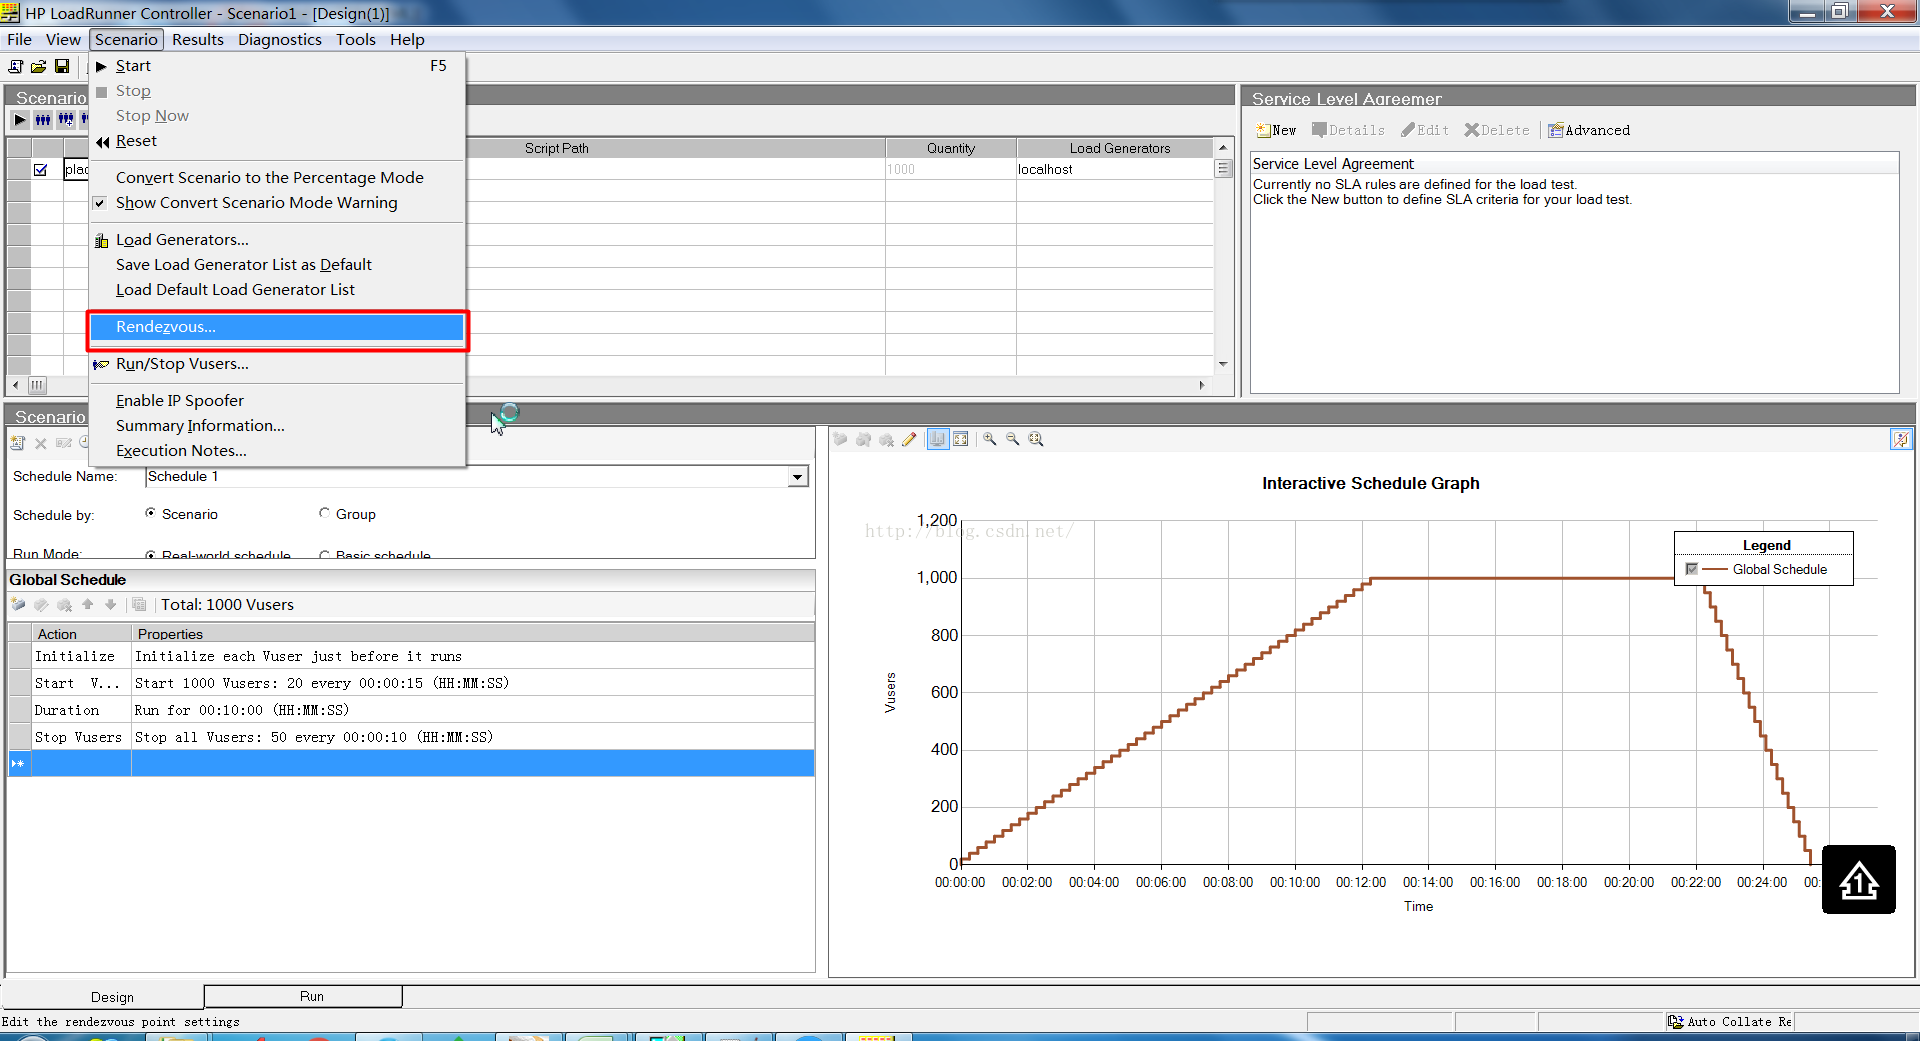
Task: Select the Stop Vusers action row
Action: (x=411, y=737)
